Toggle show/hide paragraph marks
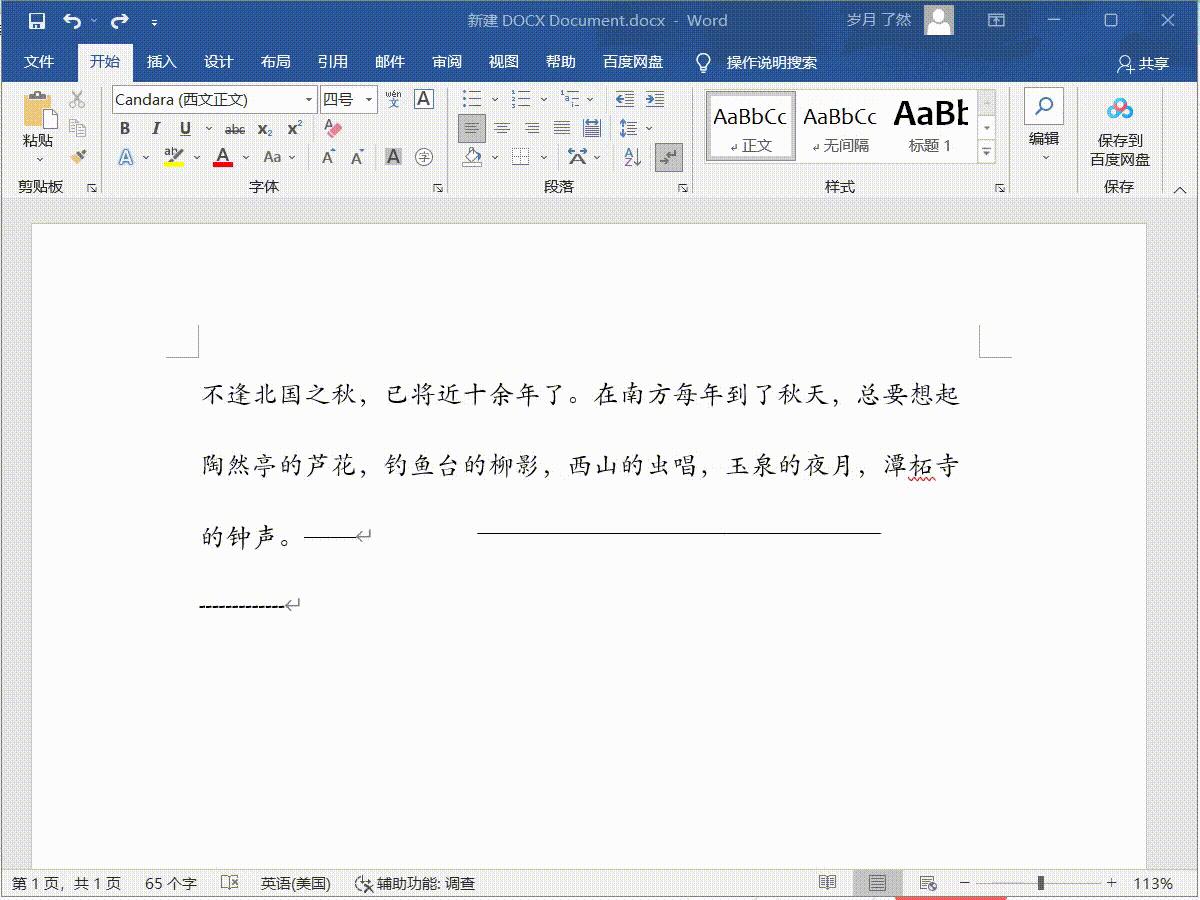Image resolution: width=1200 pixels, height=900 pixels. click(x=668, y=157)
